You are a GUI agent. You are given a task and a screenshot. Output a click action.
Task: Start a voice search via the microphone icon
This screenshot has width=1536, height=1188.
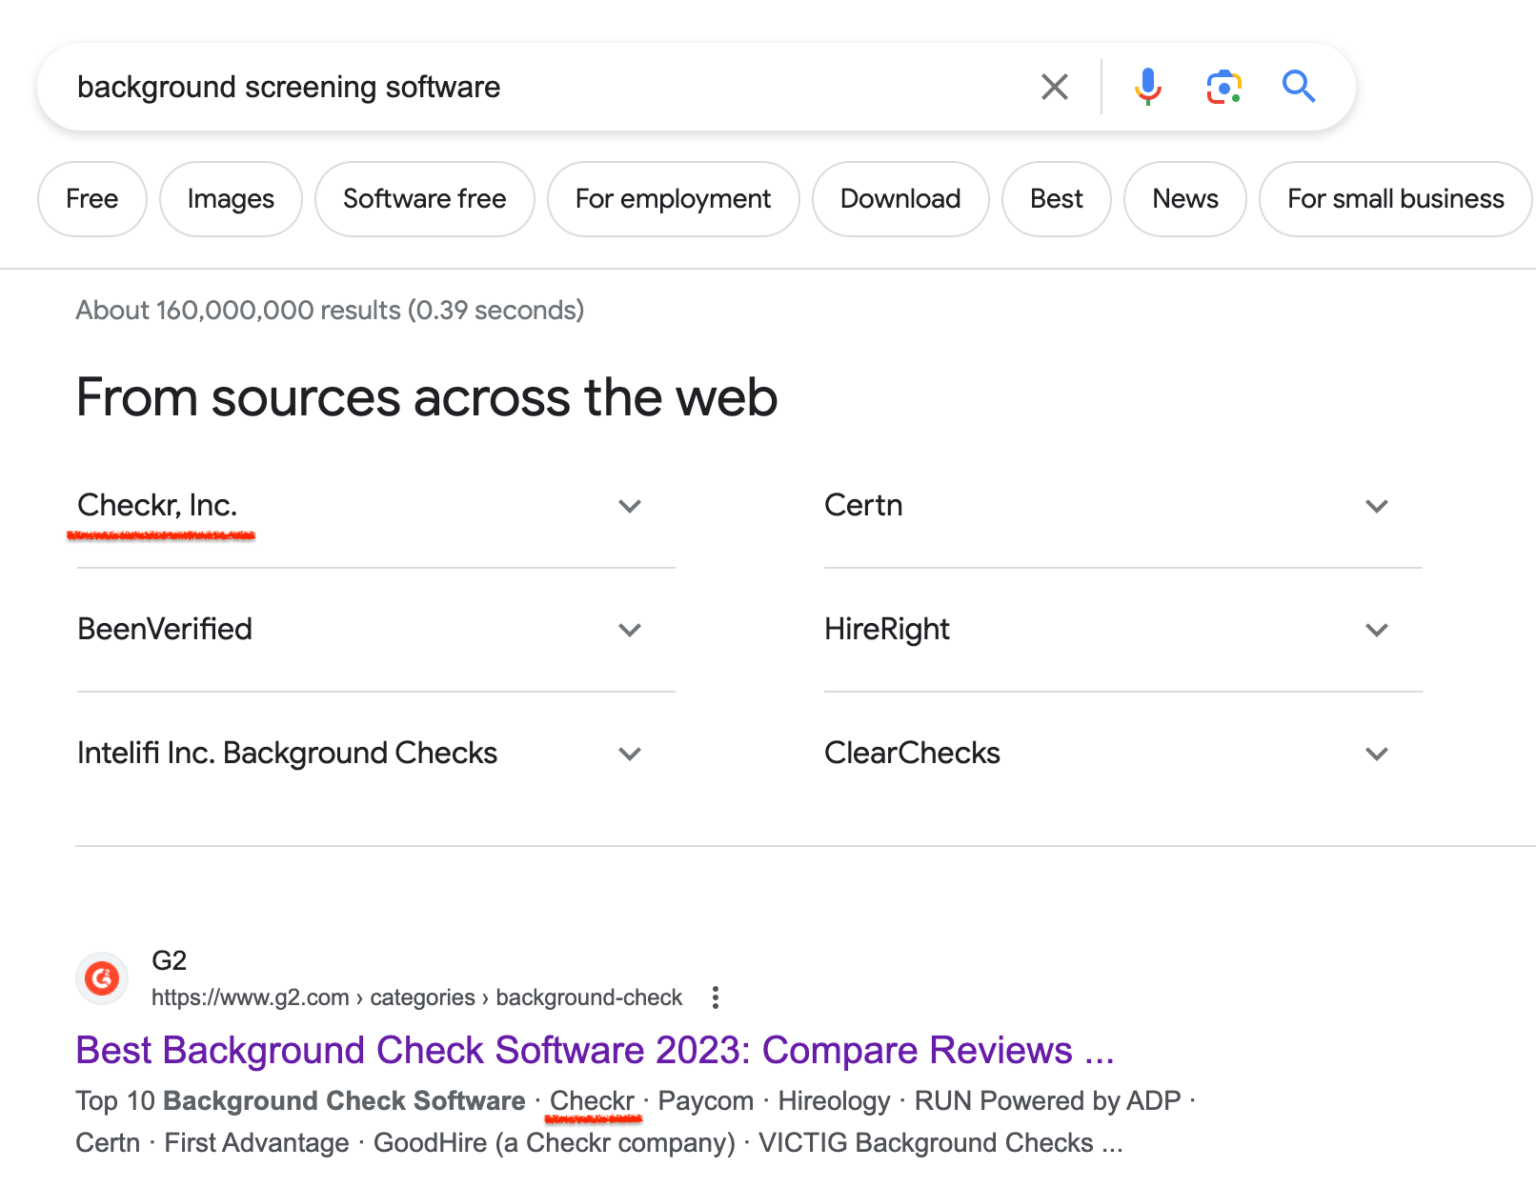[x=1148, y=86]
